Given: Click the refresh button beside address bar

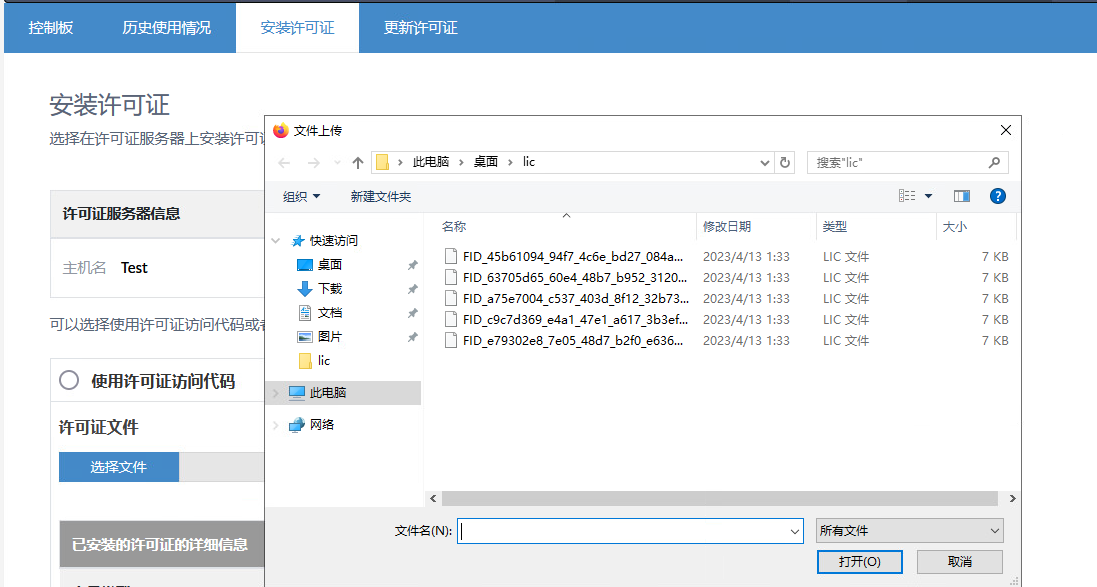Looking at the screenshot, I should pyautogui.click(x=785, y=162).
